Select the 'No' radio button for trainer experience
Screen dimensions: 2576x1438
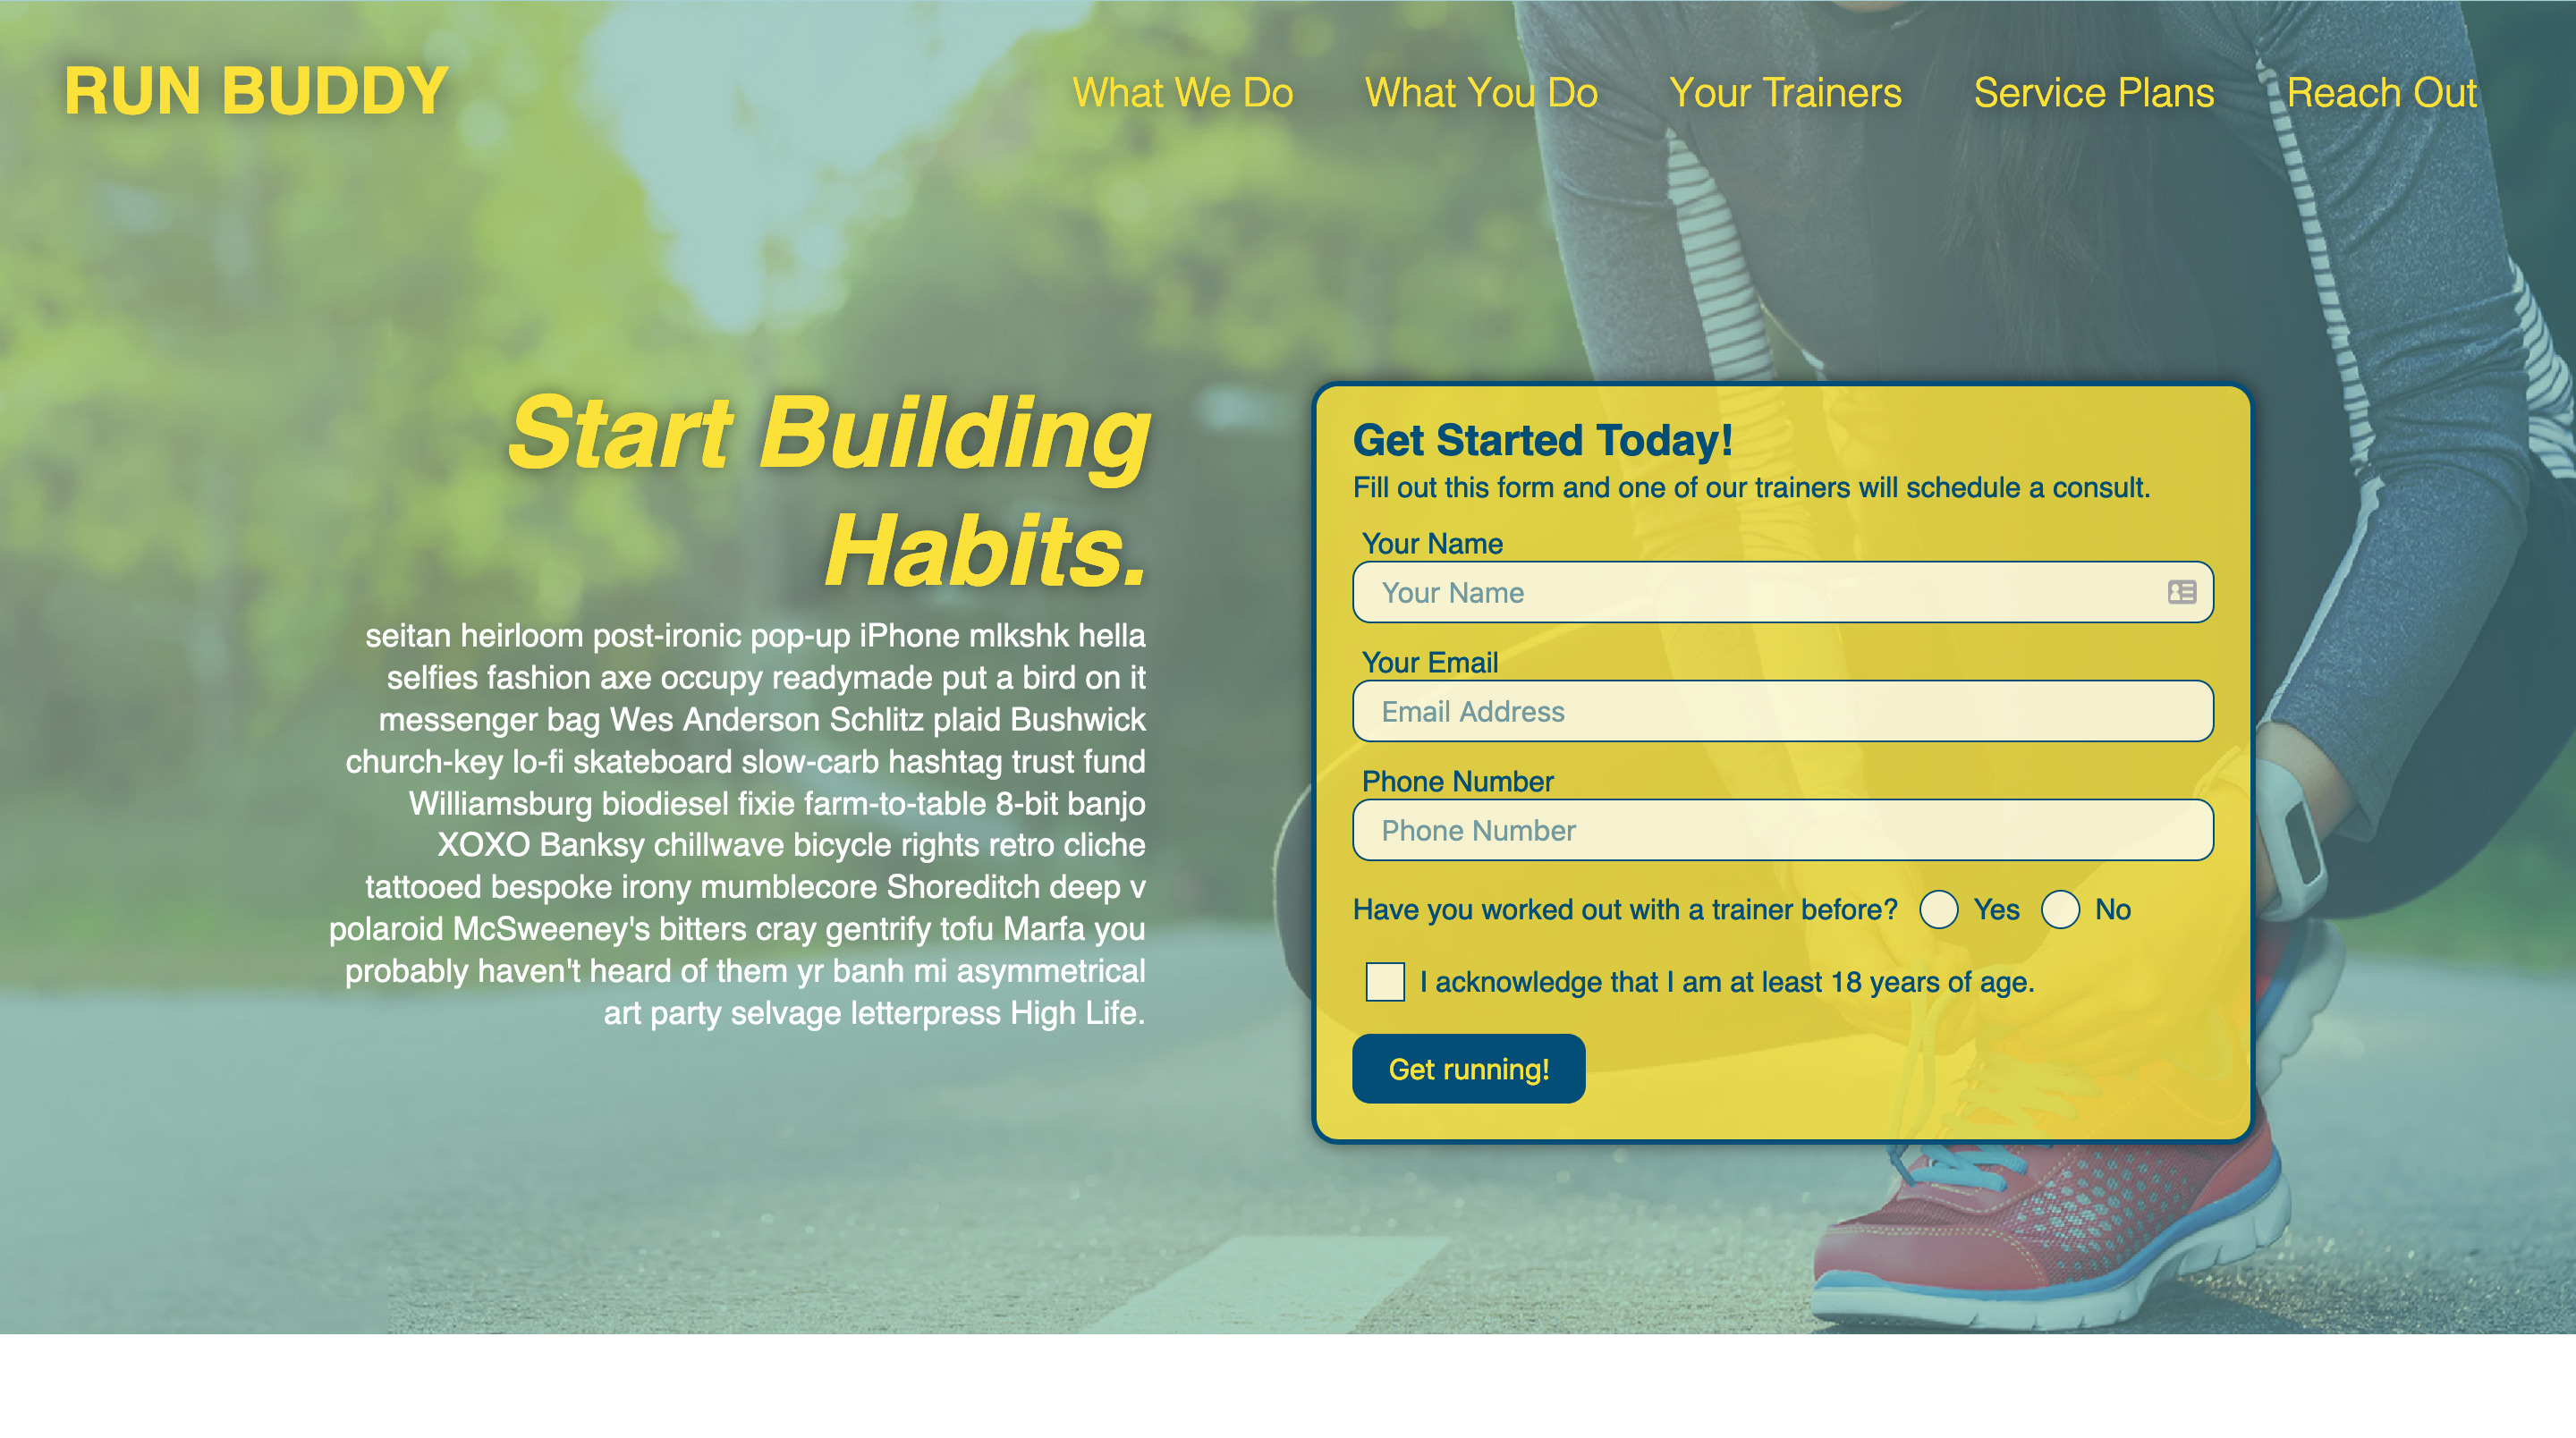(2059, 909)
